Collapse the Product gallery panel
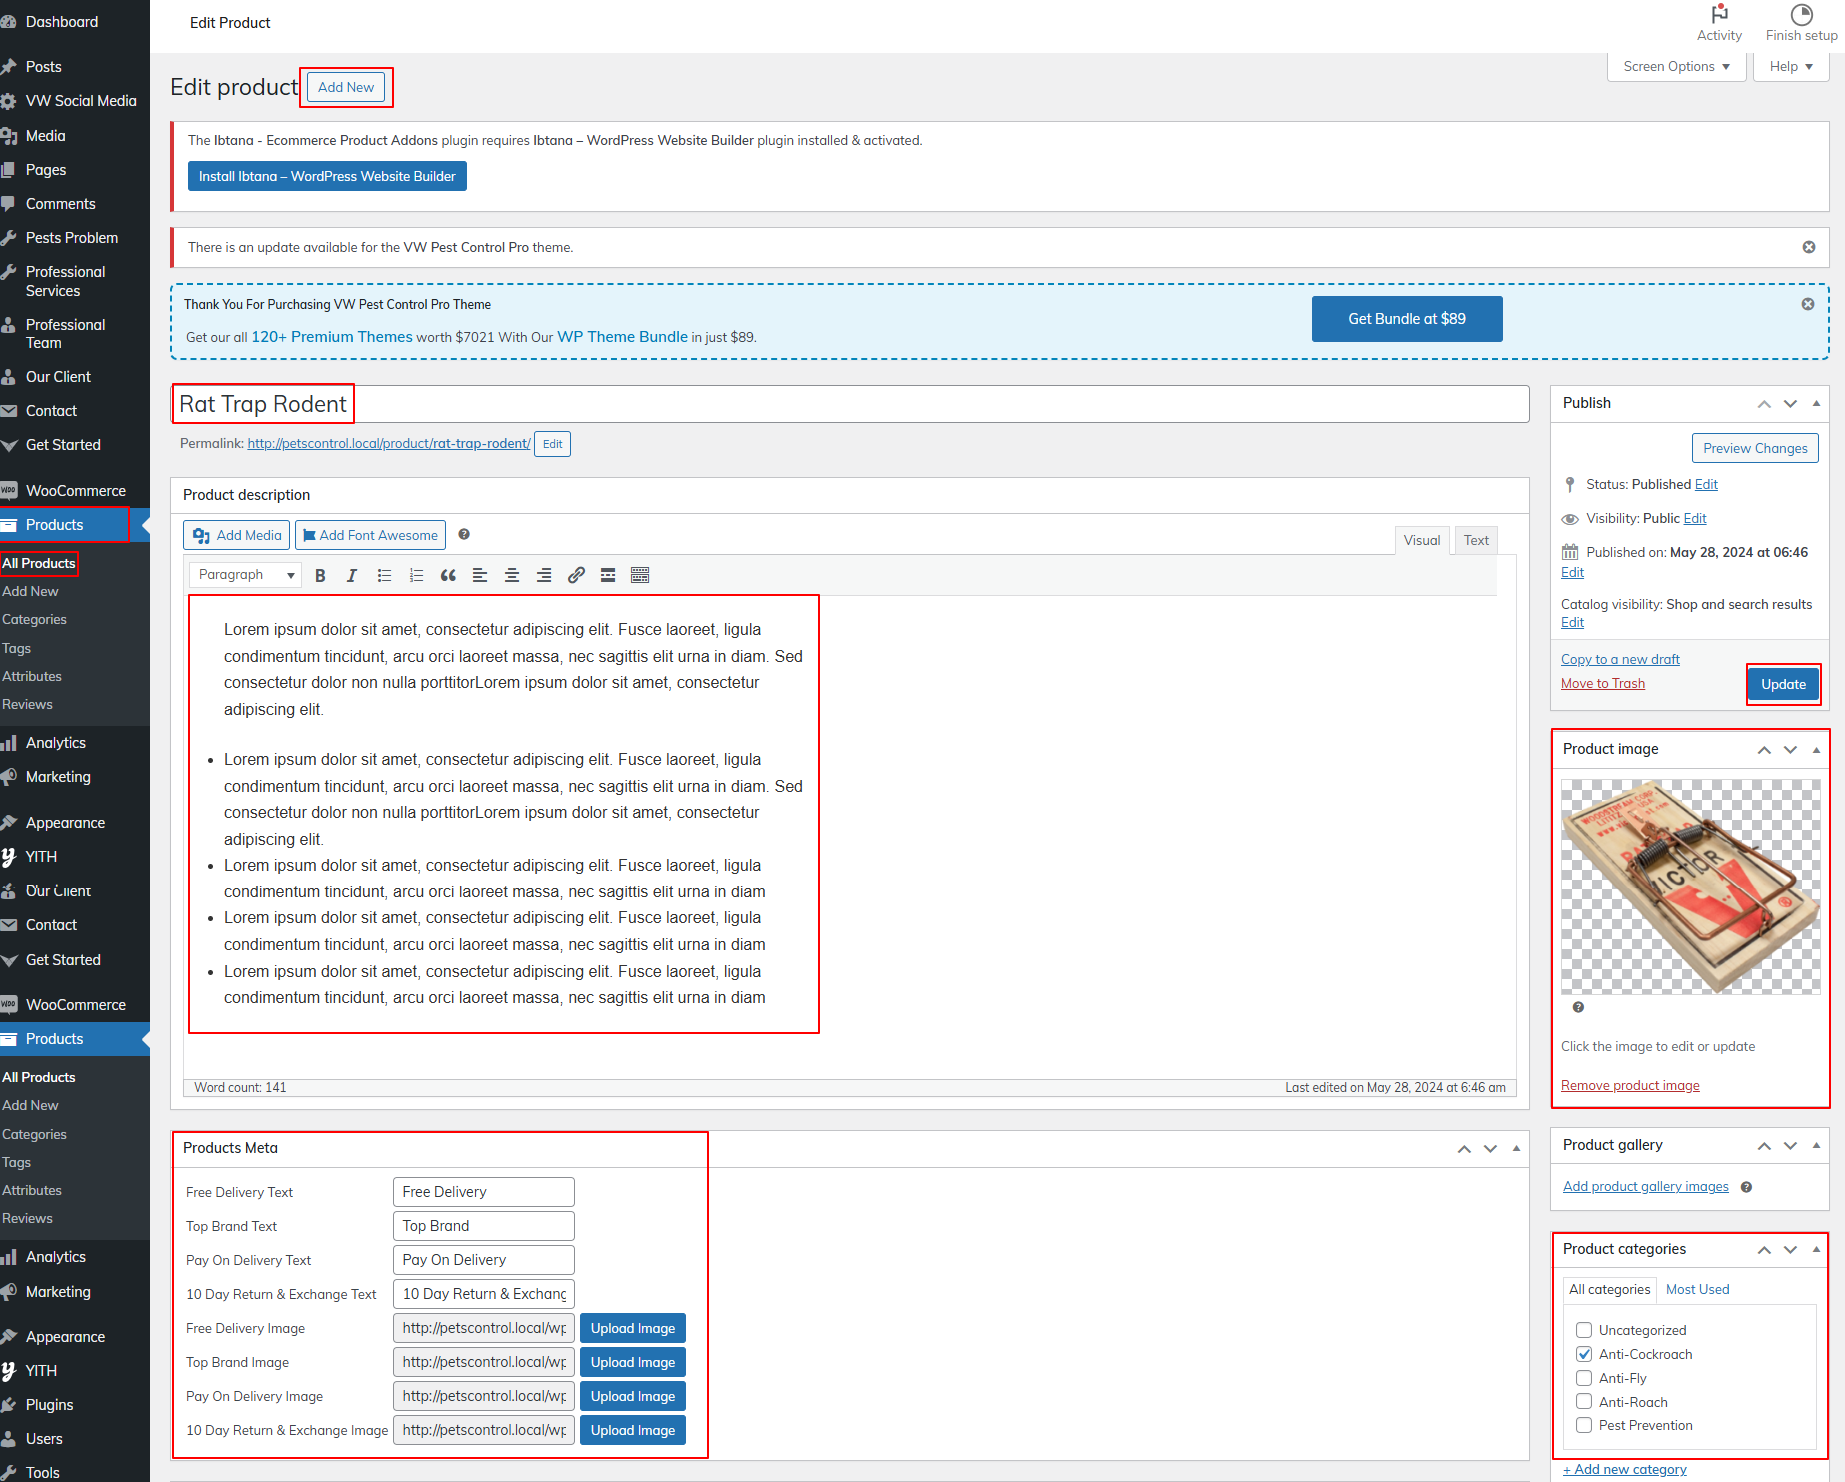Viewport: 1845px width, 1482px height. click(1816, 1145)
